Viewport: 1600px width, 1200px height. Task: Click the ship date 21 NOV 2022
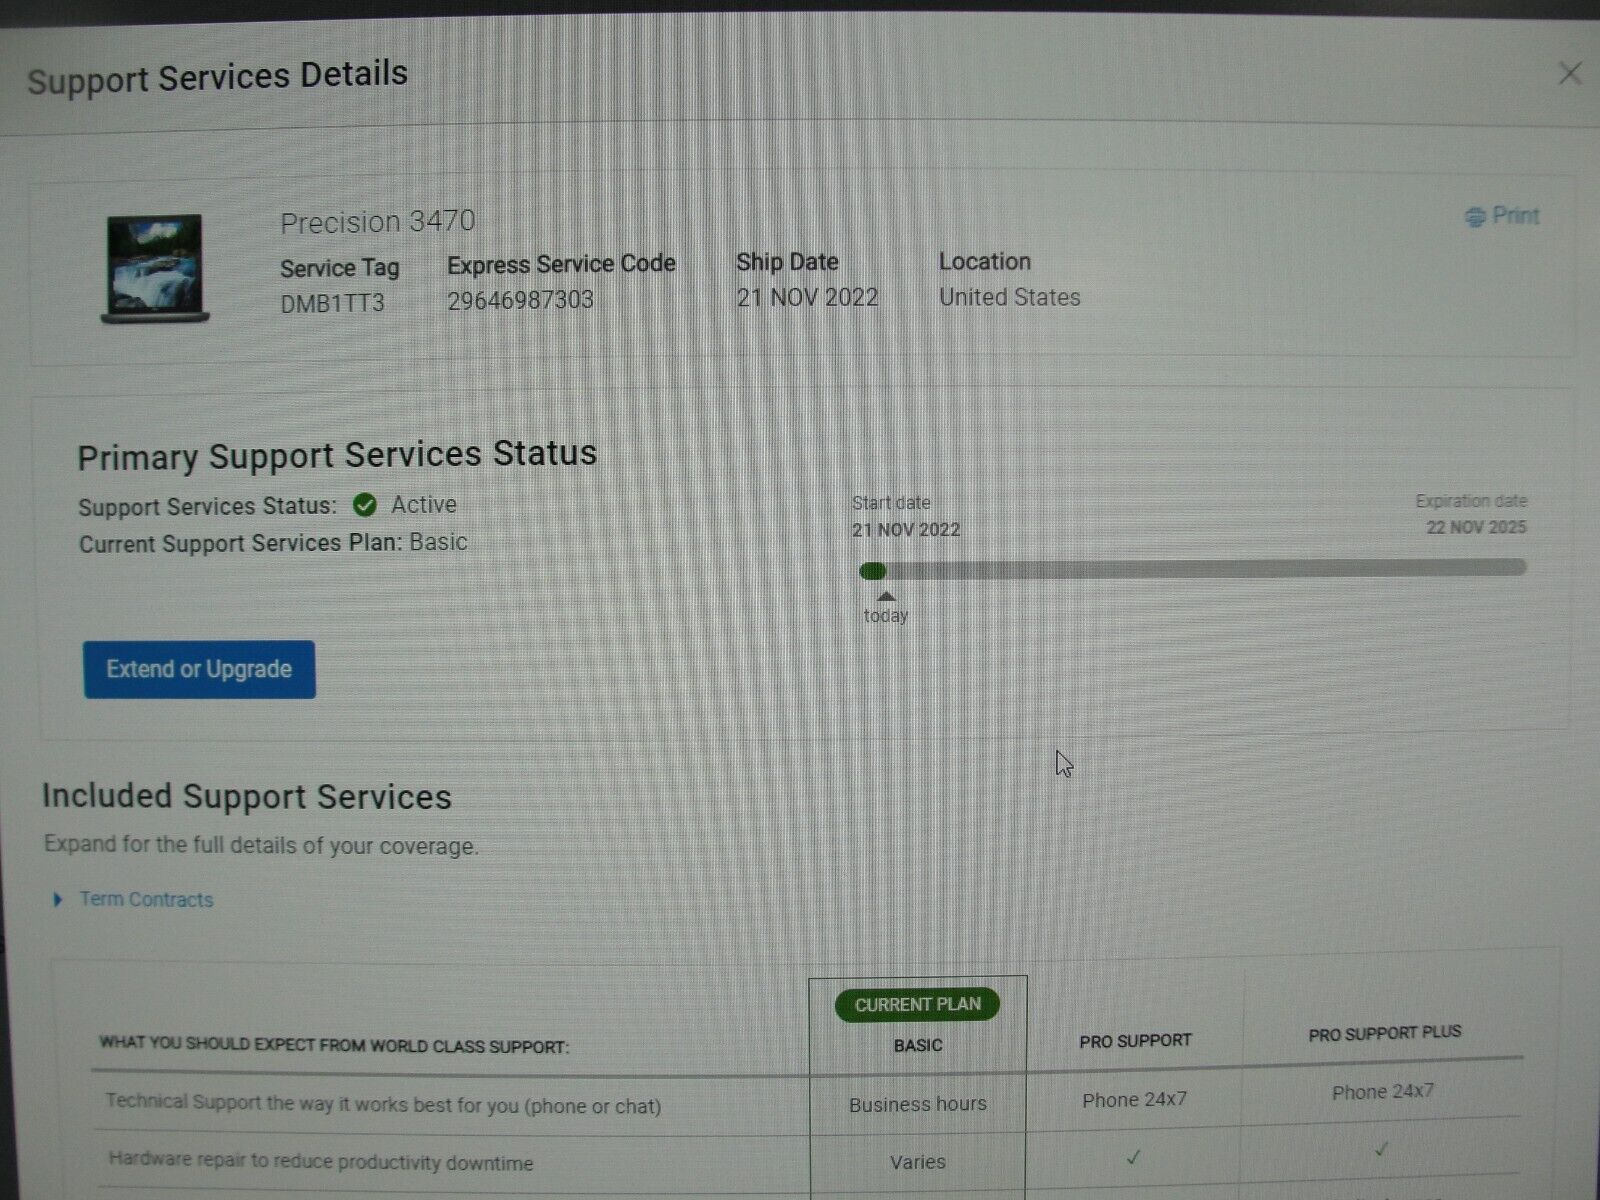pyautogui.click(x=807, y=297)
